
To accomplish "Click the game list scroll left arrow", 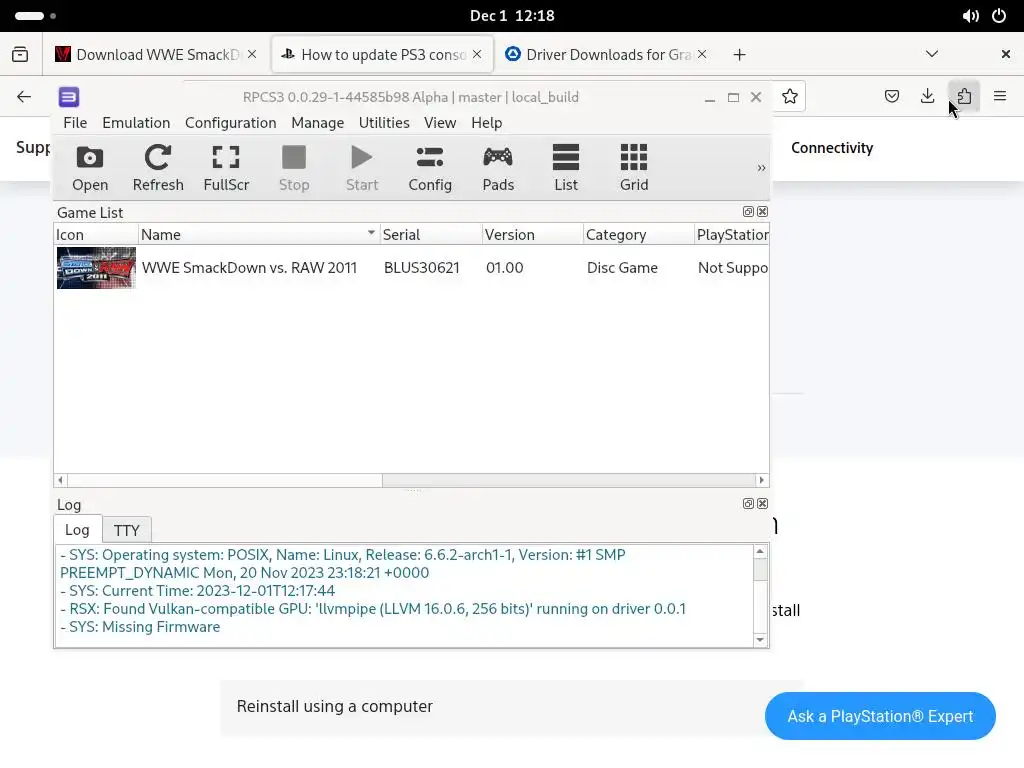I will coord(60,480).
